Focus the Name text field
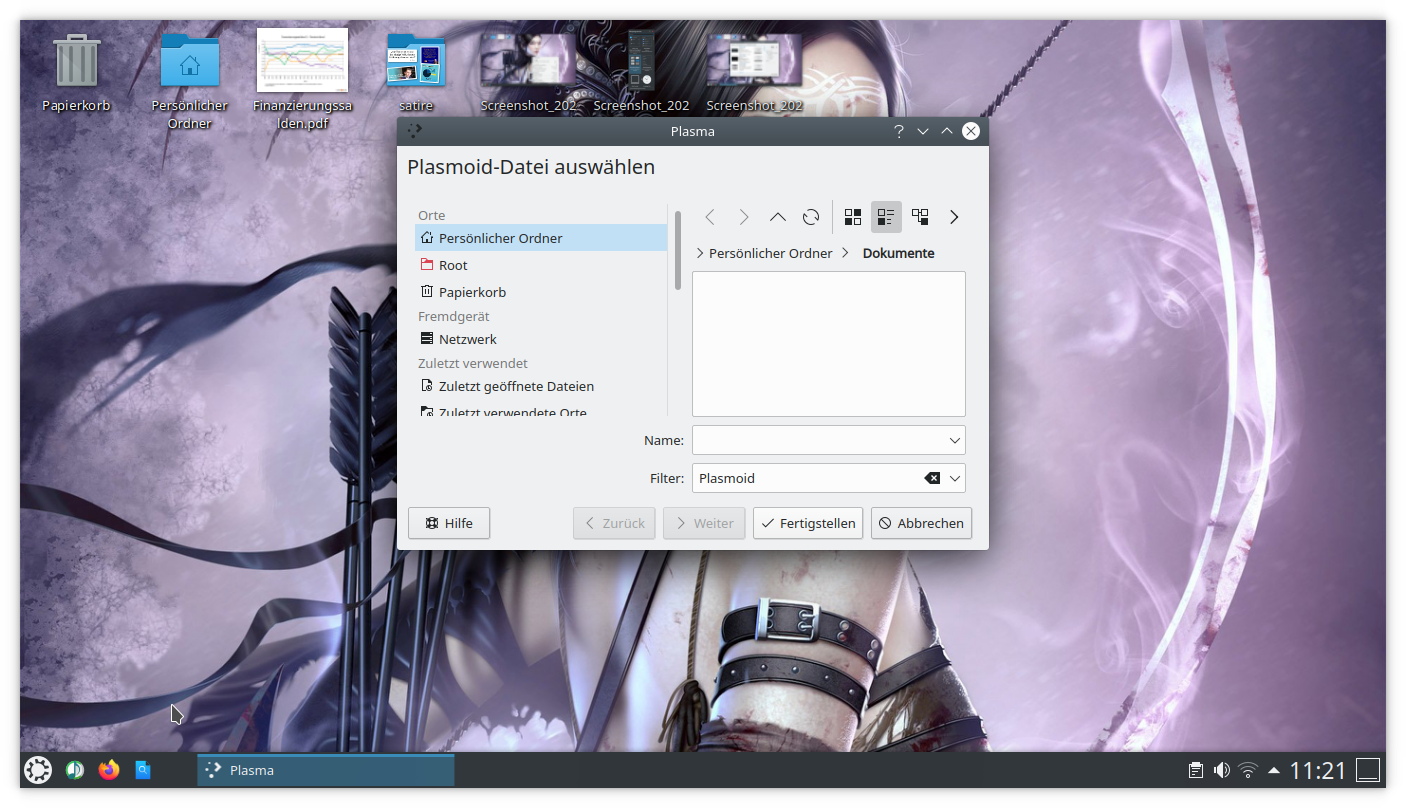The height and width of the screenshot is (808, 1406). point(818,440)
